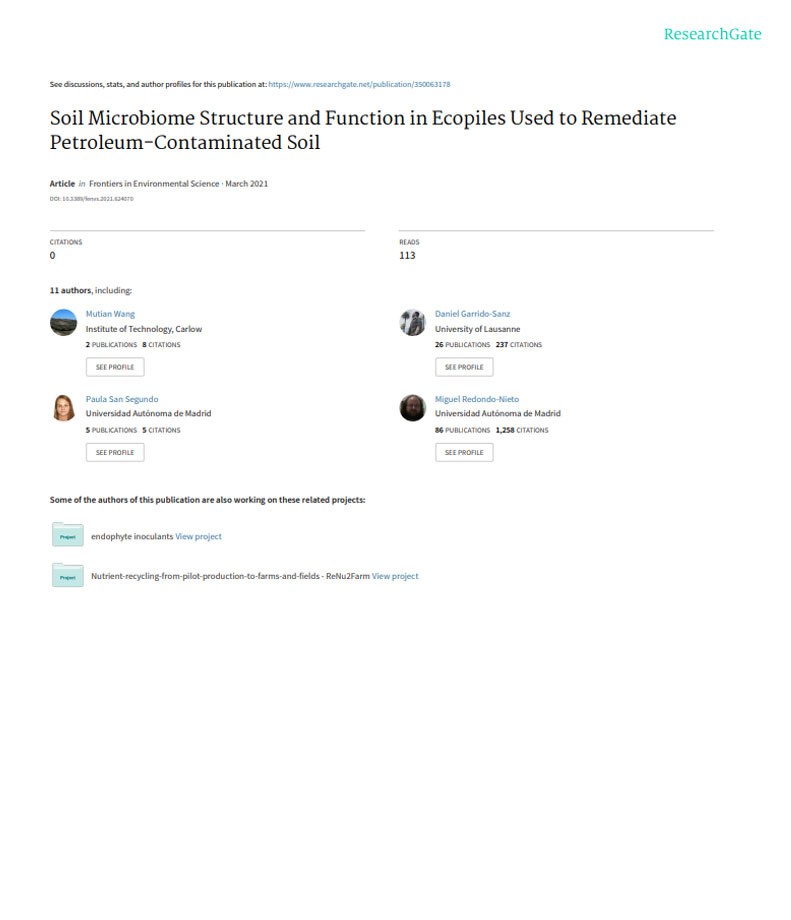This screenshot has height=920, width=791.
Task: Open the Daniel Garrido-Sanz author link
Action: click(x=472, y=314)
